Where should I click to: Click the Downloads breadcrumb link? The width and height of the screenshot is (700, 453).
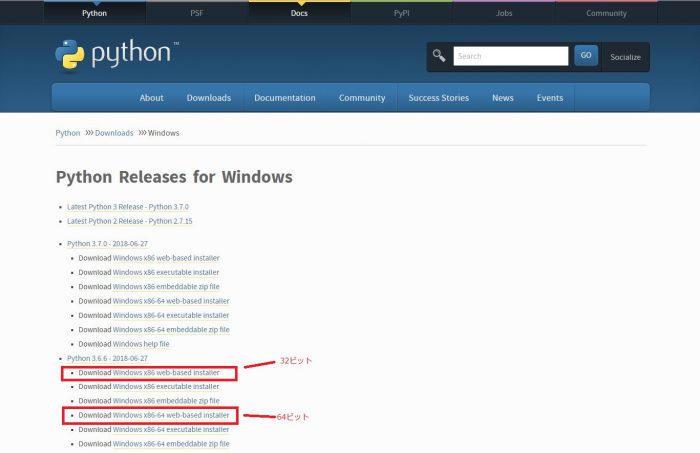pos(114,133)
